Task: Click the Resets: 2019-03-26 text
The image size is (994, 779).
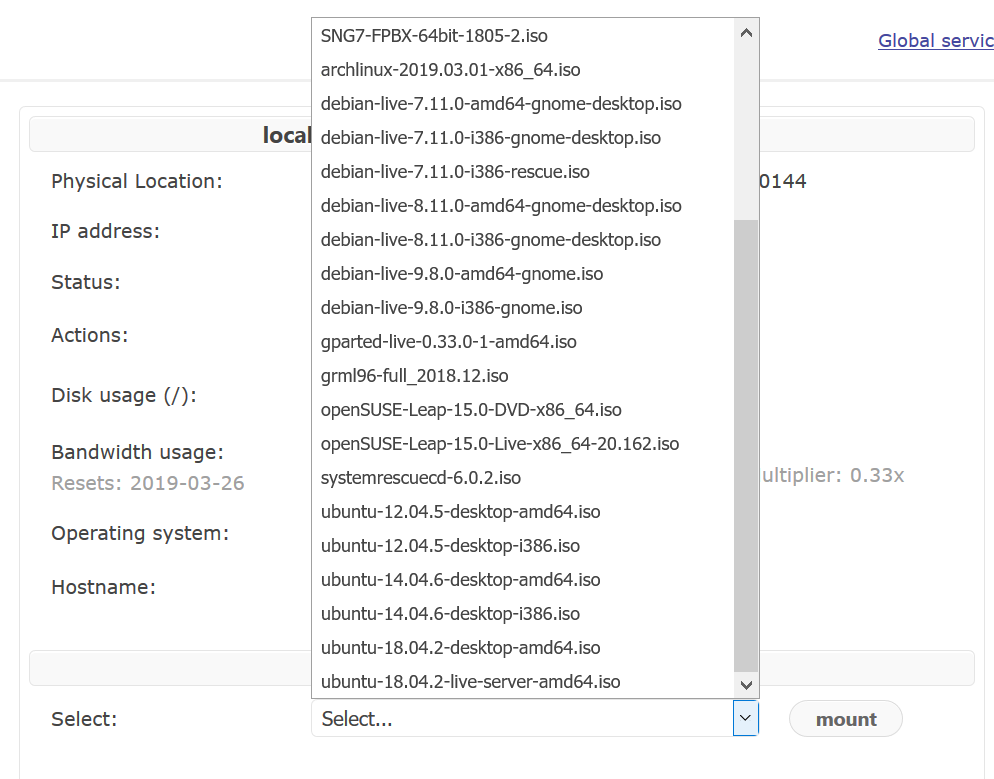Action: (148, 483)
